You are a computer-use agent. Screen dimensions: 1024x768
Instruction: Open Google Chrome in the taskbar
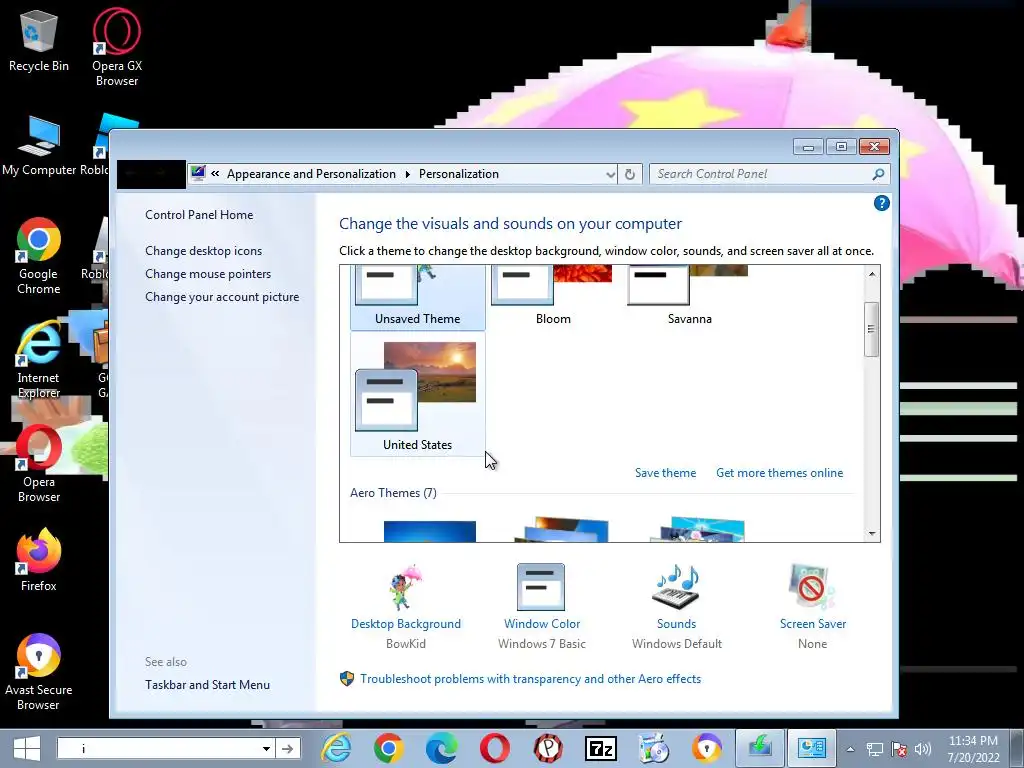pyautogui.click(x=389, y=748)
